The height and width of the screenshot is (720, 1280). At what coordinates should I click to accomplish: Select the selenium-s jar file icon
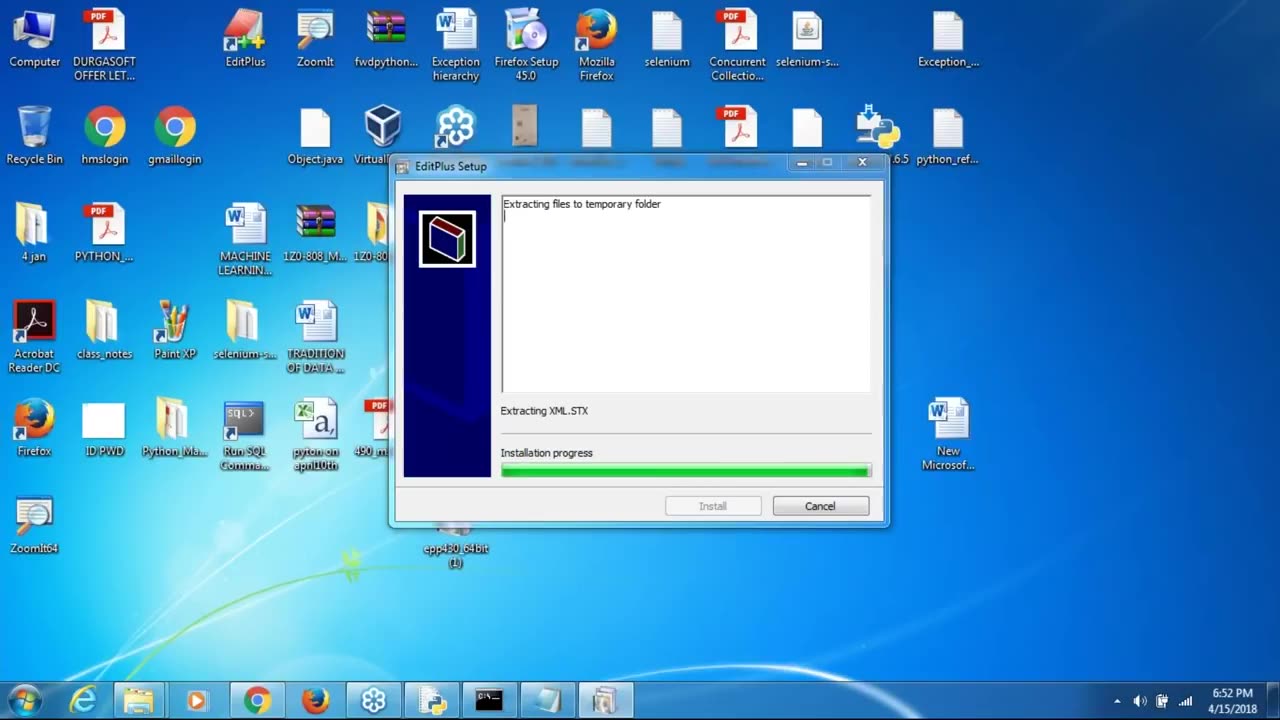click(x=807, y=40)
